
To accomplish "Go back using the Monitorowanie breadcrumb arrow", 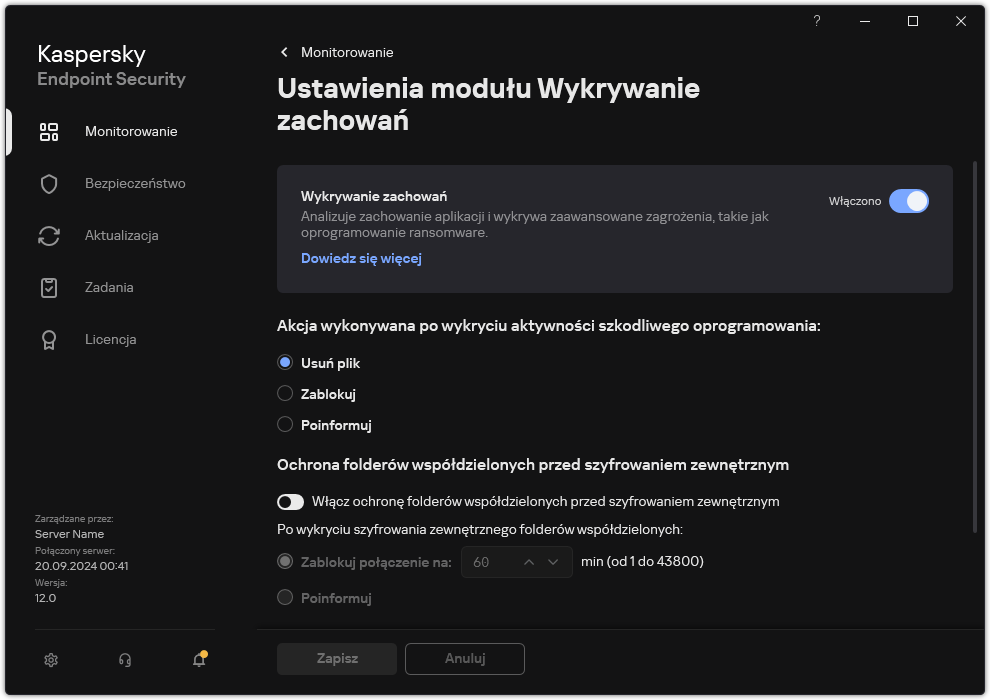I will tap(284, 52).
